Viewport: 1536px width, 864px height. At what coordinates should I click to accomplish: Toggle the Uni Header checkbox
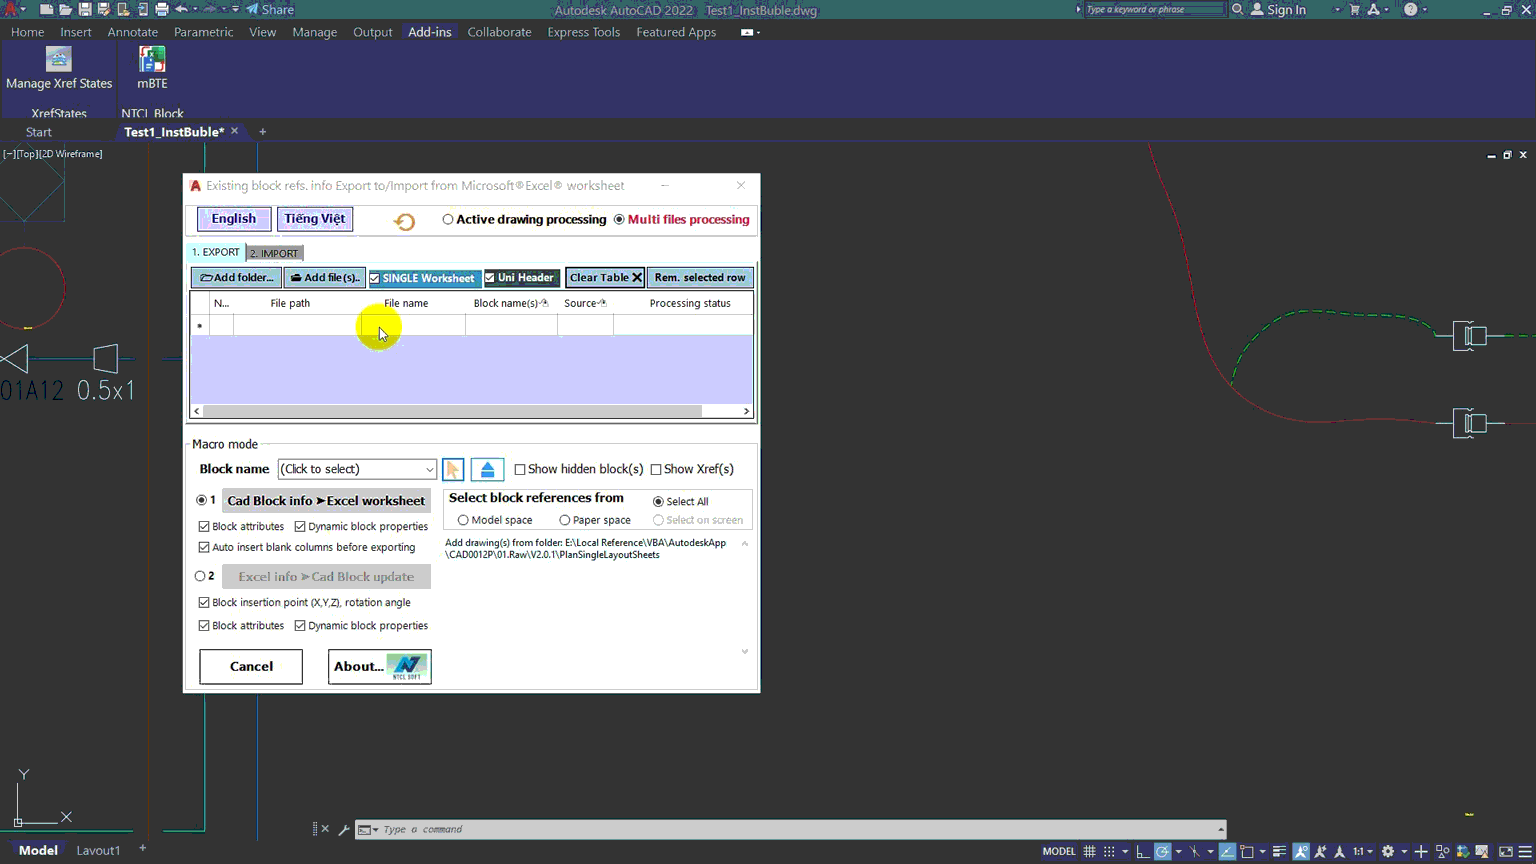pyautogui.click(x=490, y=278)
